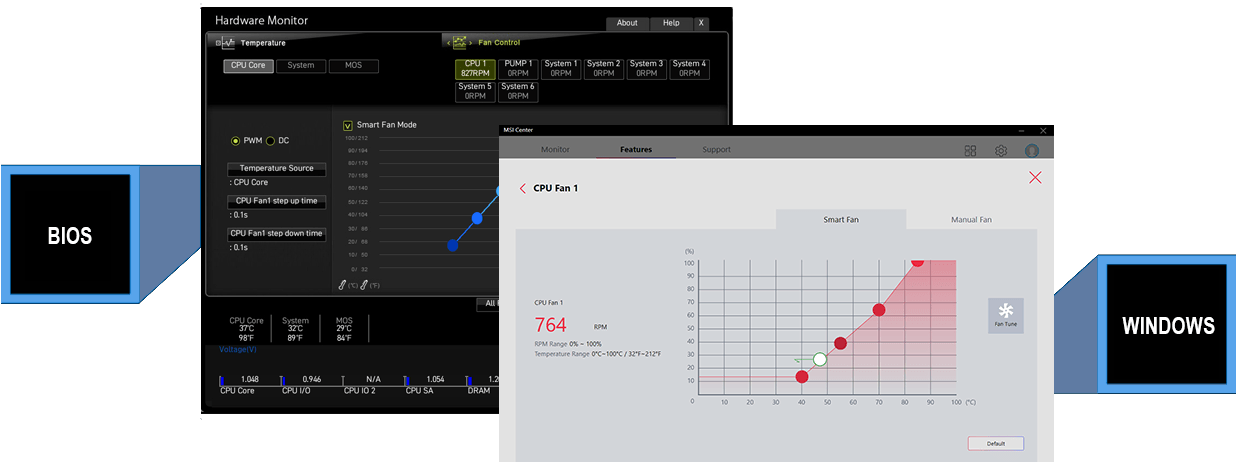Click the CPU I/O 0.946 voltage reading
Screen dimensions: 1238x476
pyautogui.click(x=311, y=380)
